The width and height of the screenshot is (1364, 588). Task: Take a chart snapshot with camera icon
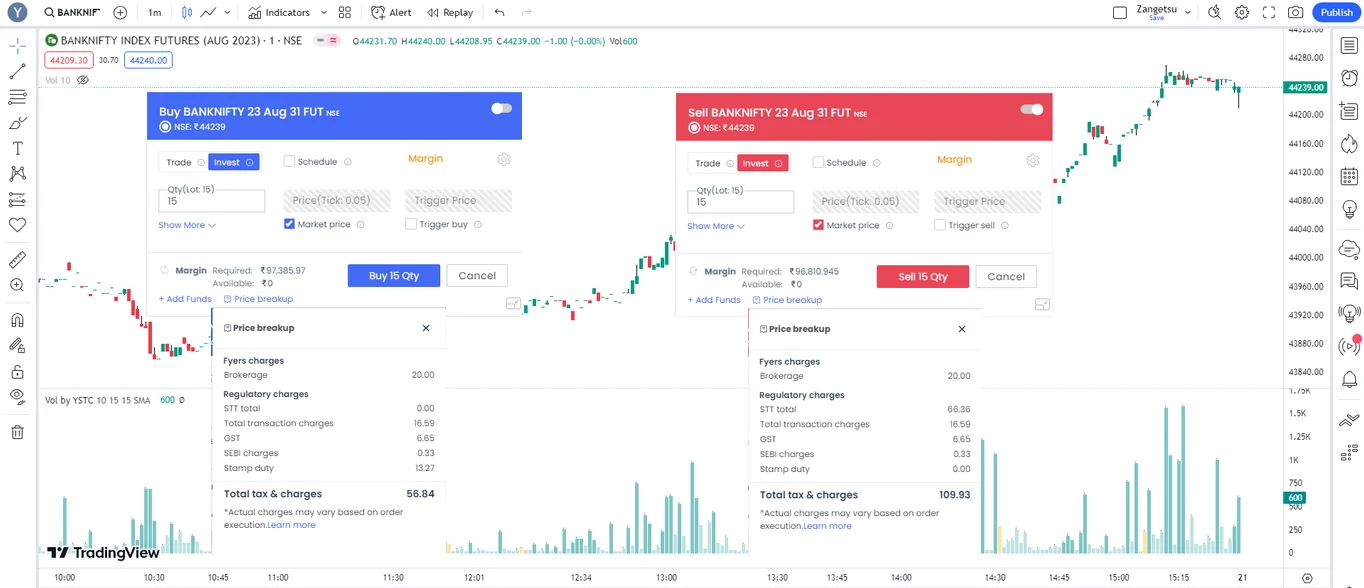(x=1295, y=12)
